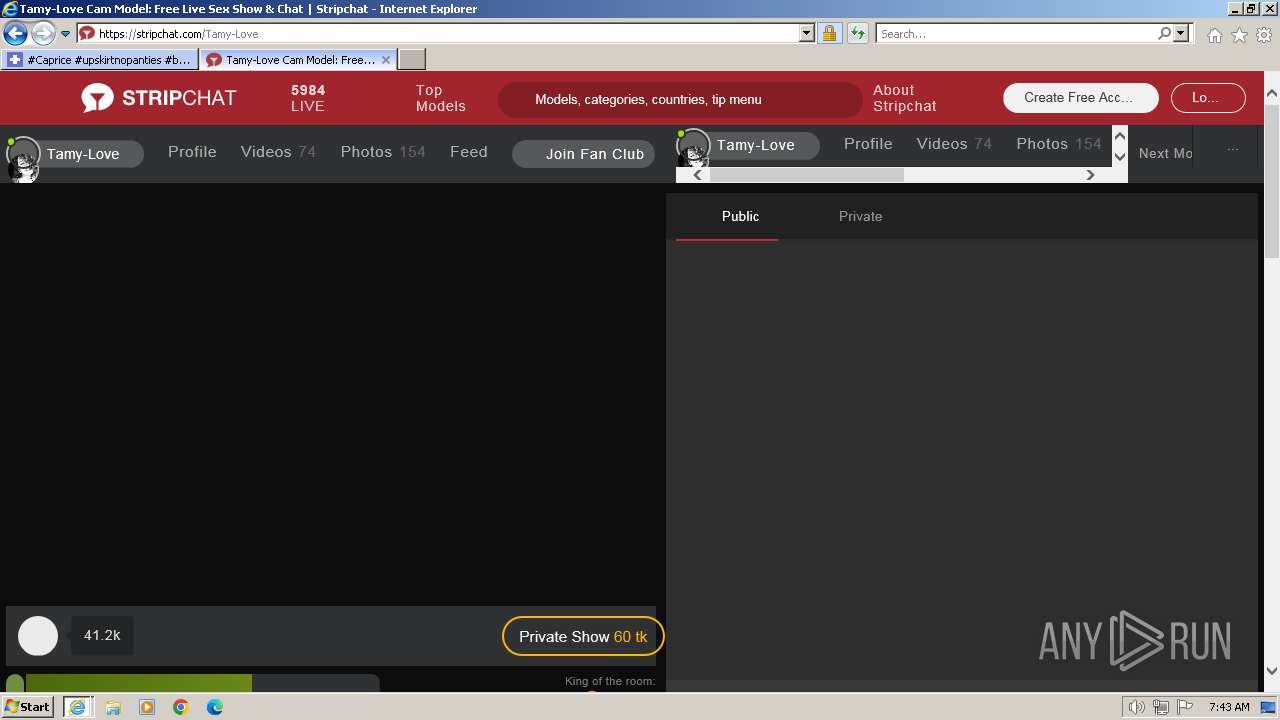Open the left Videos 74 tab
This screenshot has height=720, width=1280.
pyautogui.click(x=278, y=152)
